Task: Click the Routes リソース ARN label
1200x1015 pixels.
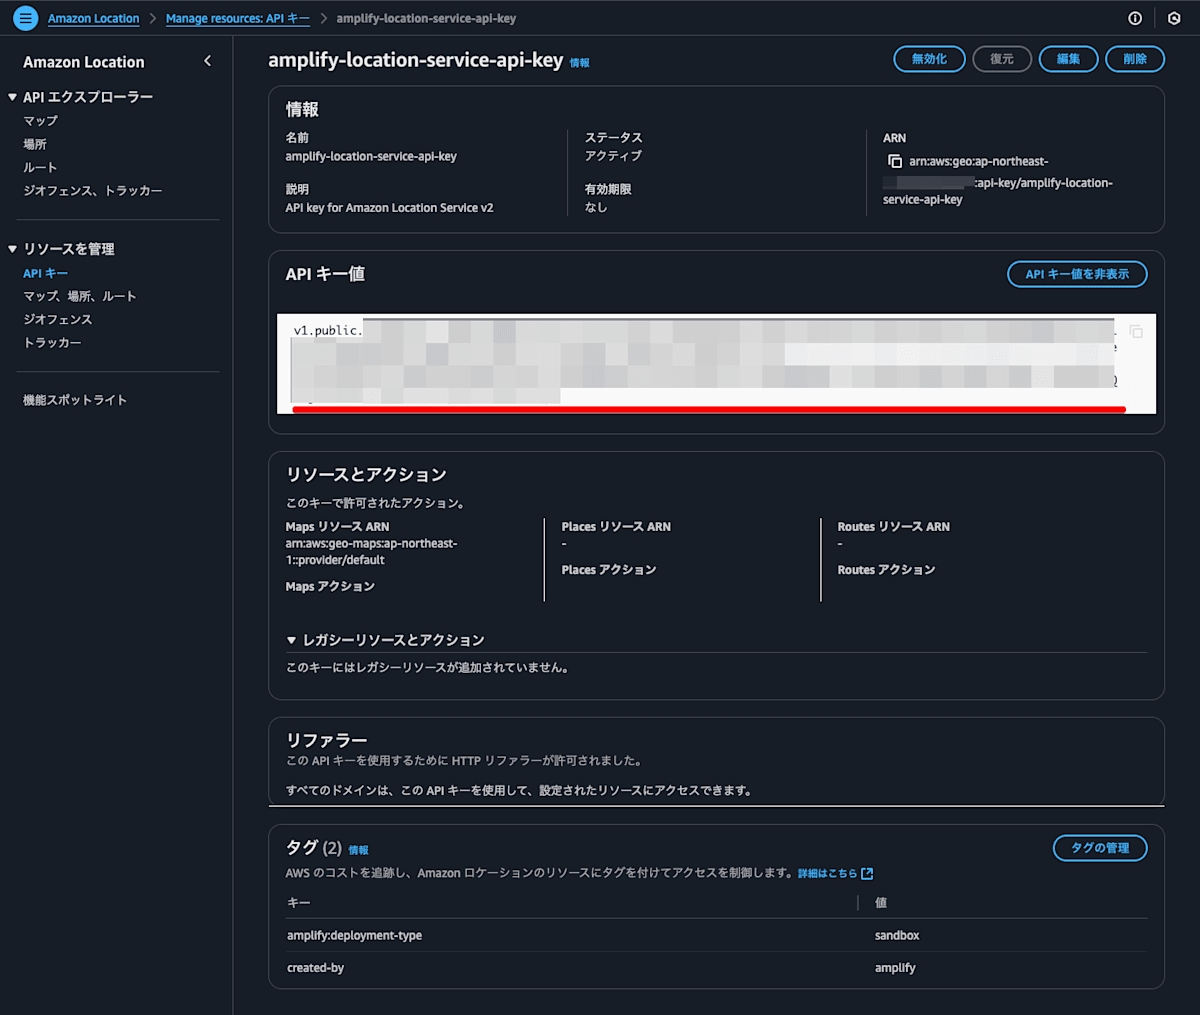Action: click(x=894, y=526)
